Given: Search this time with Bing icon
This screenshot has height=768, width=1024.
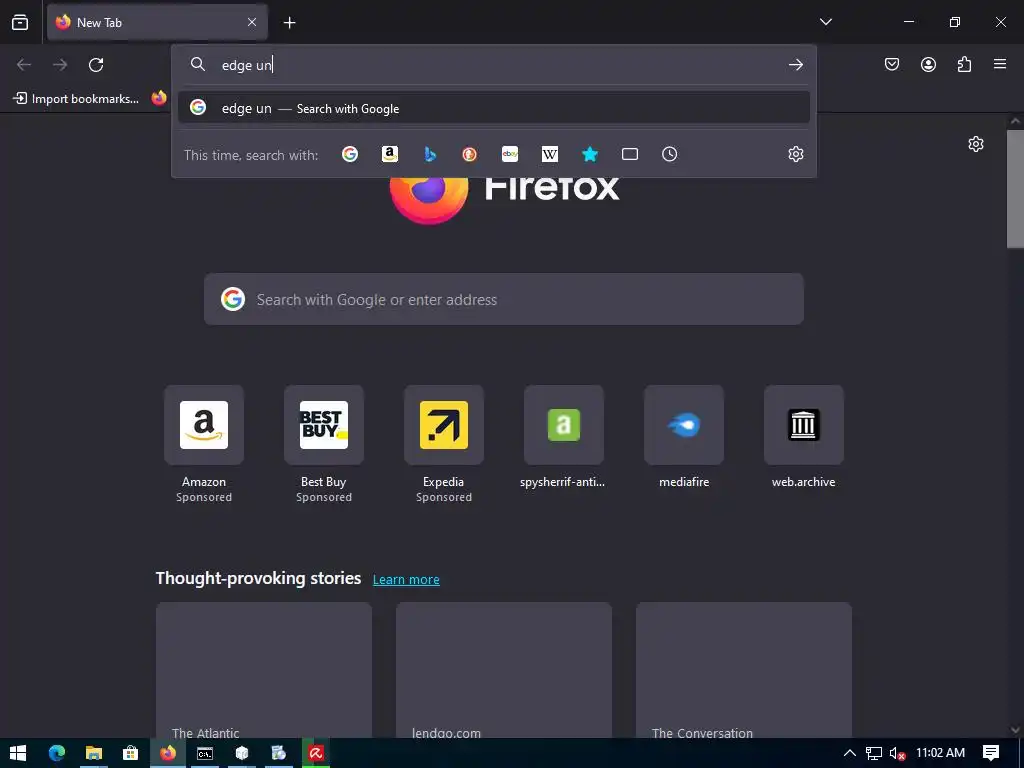Looking at the screenshot, I should pos(430,154).
